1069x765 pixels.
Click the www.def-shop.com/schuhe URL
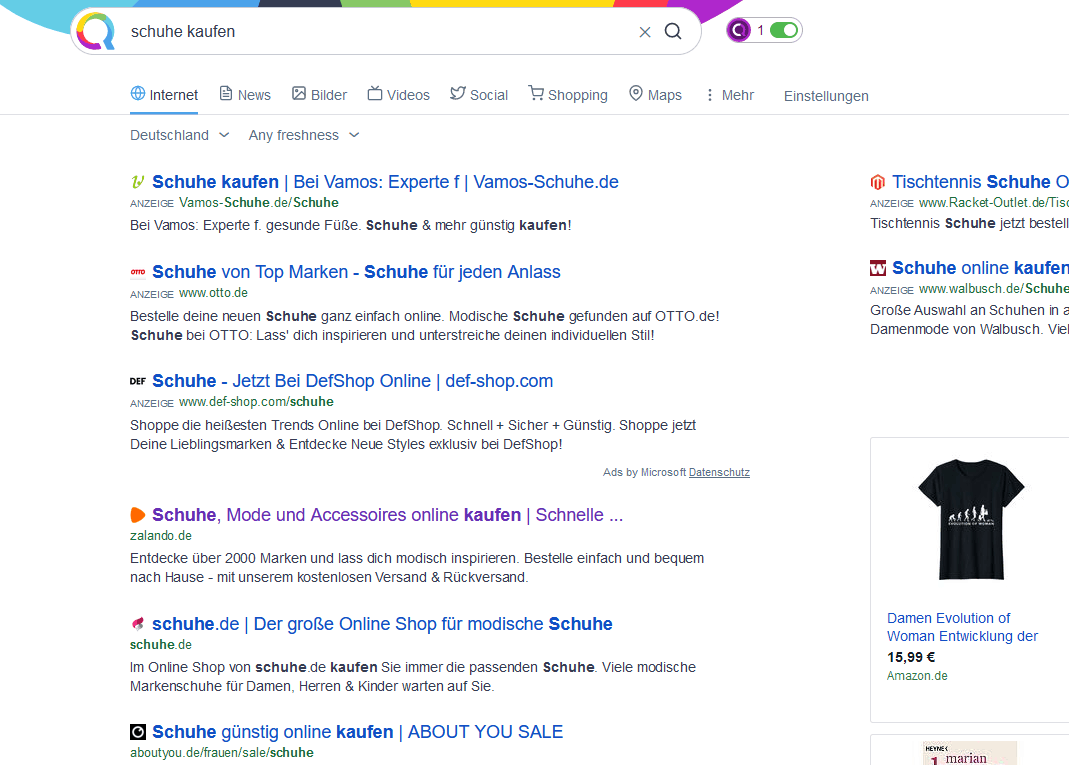[x=256, y=402]
